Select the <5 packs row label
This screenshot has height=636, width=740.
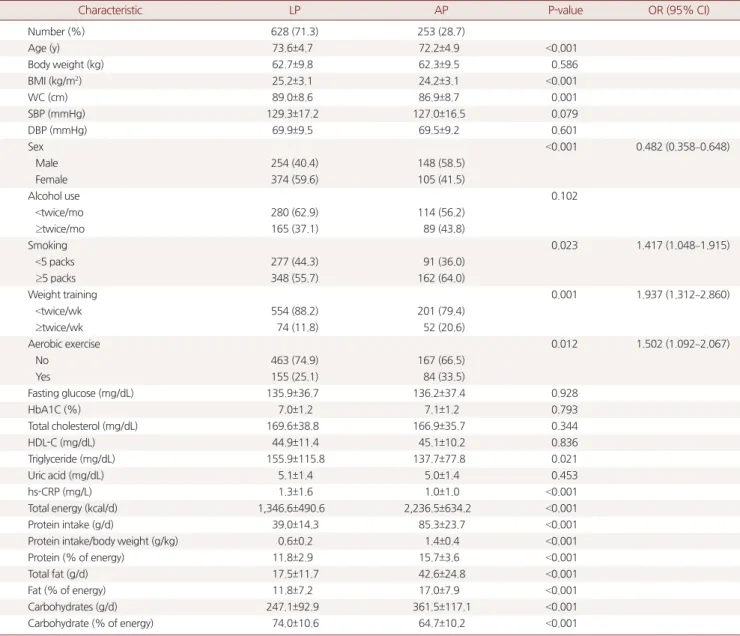55,262
